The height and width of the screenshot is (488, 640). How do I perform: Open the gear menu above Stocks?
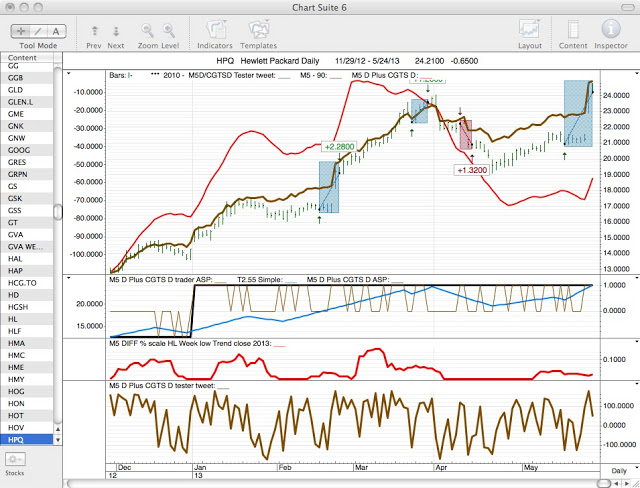click(15, 459)
